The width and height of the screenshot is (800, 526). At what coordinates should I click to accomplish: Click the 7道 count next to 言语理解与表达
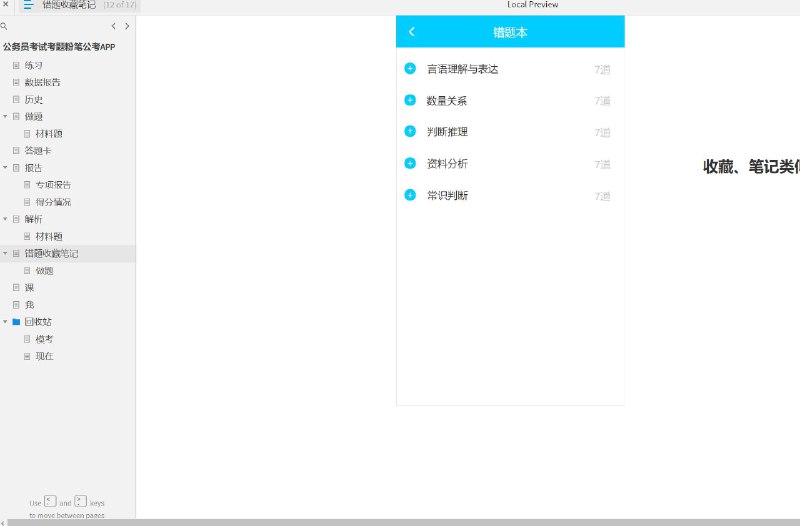(602, 69)
